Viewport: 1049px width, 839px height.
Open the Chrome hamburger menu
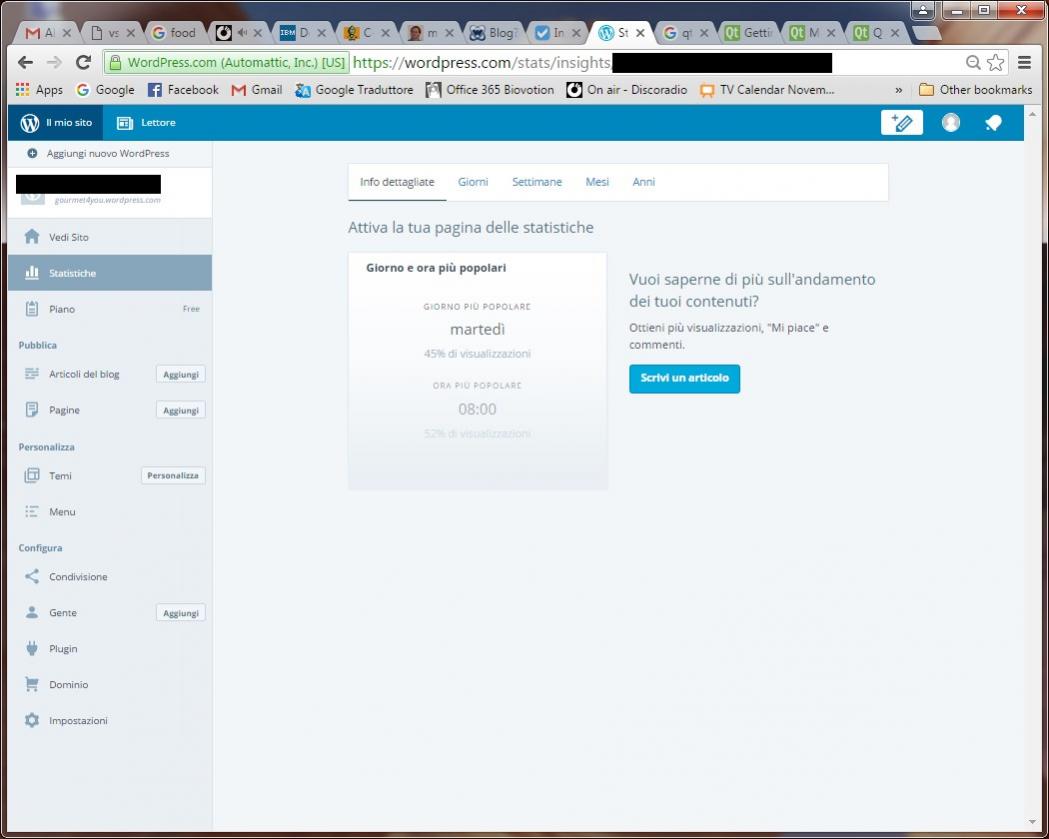pyautogui.click(x=1024, y=62)
